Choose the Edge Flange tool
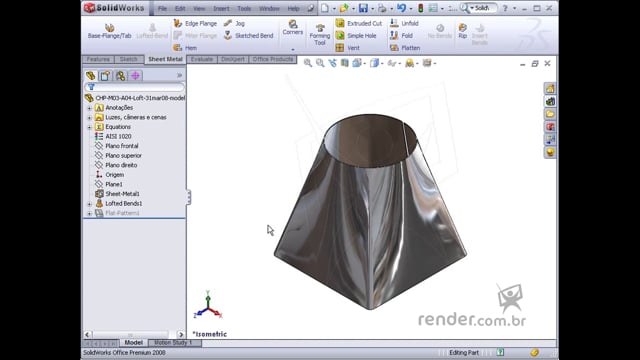This screenshot has width=640, height=360. pos(195,24)
